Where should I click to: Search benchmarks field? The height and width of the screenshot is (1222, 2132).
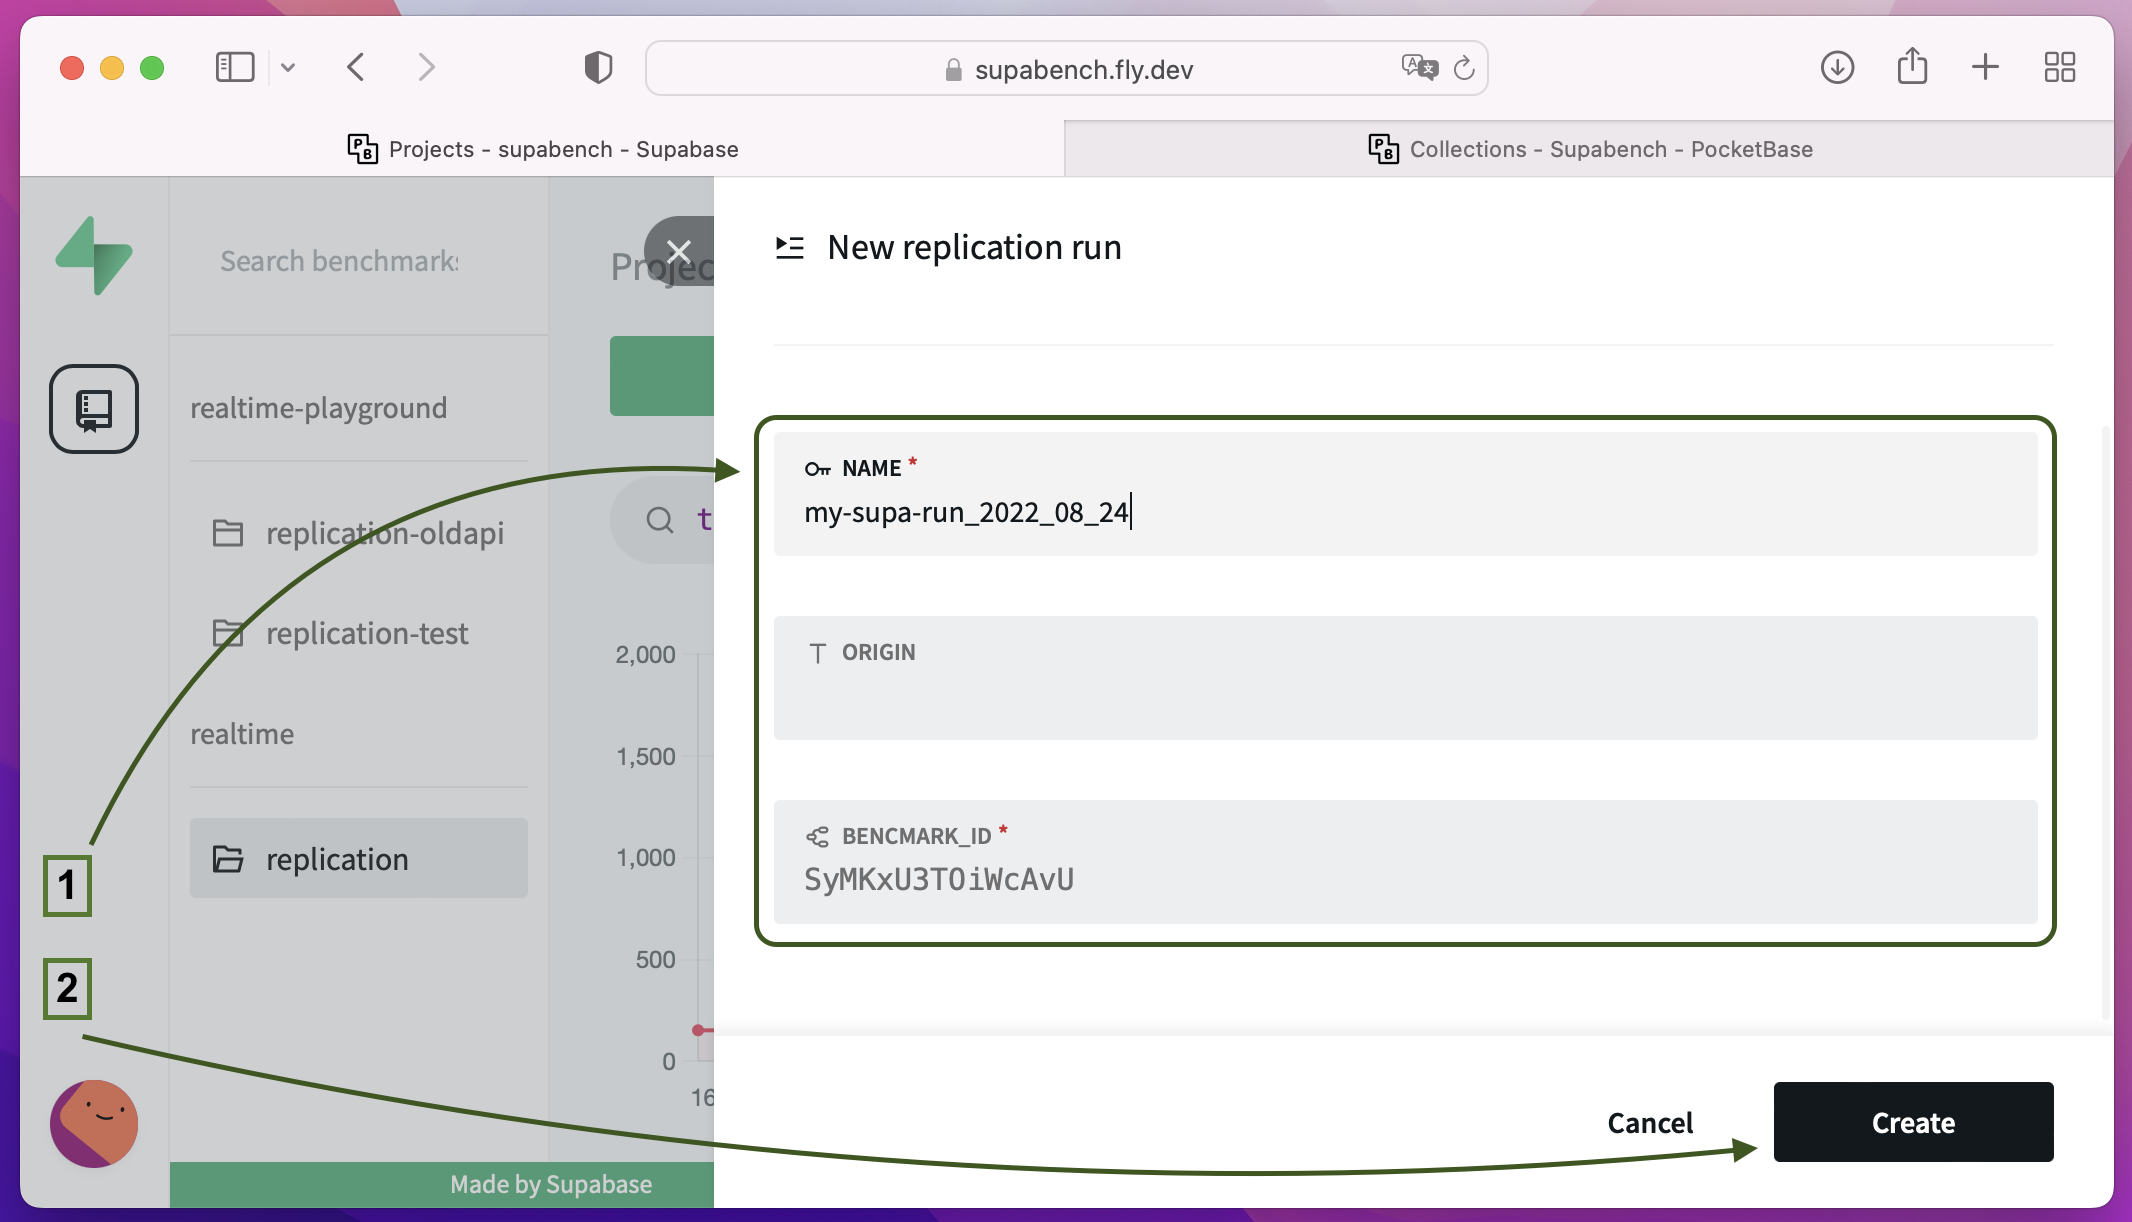(340, 261)
